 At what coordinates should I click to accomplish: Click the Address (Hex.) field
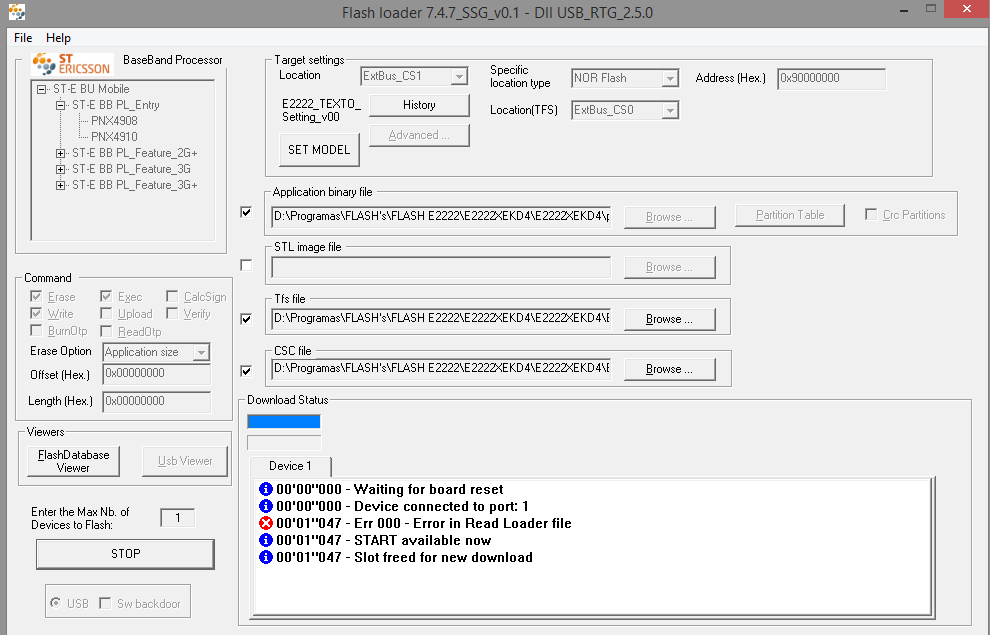[x=831, y=78]
